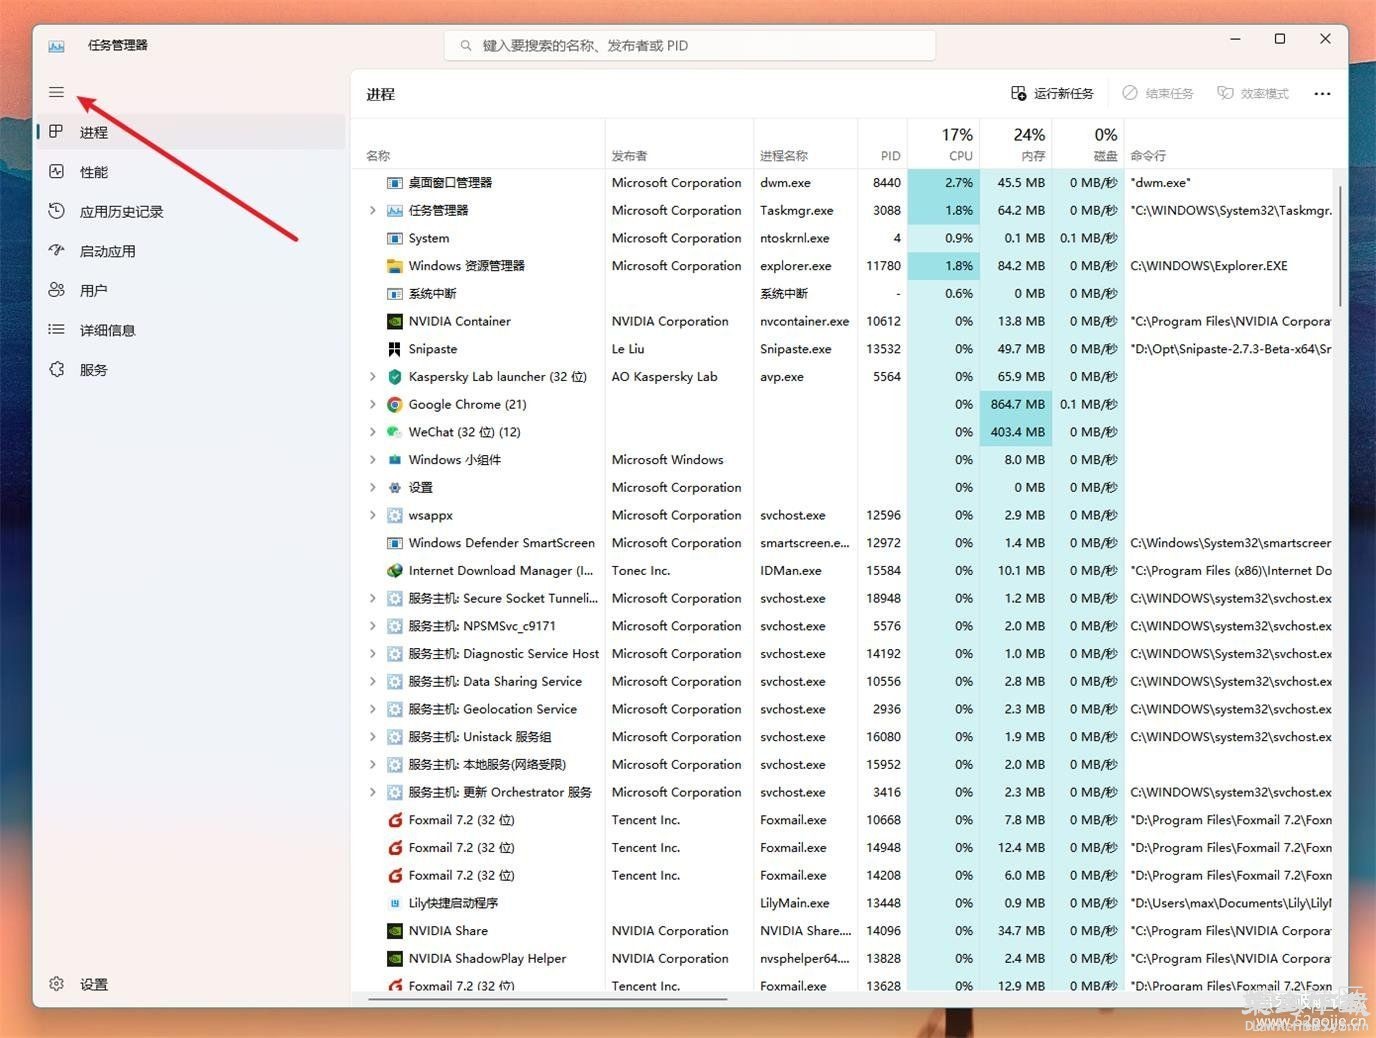Click the Kaspersky shield icon
The height and width of the screenshot is (1038, 1376).
pos(394,377)
